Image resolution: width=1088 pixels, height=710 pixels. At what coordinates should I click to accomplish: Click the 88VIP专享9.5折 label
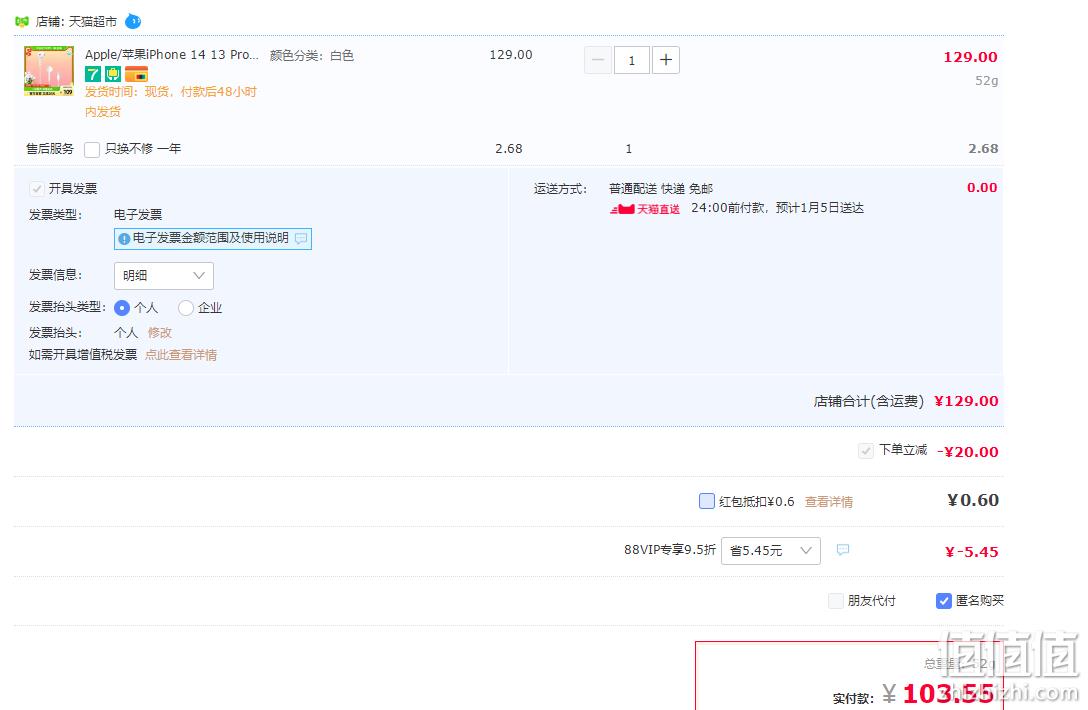pyautogui.click(x=670, y=550)
